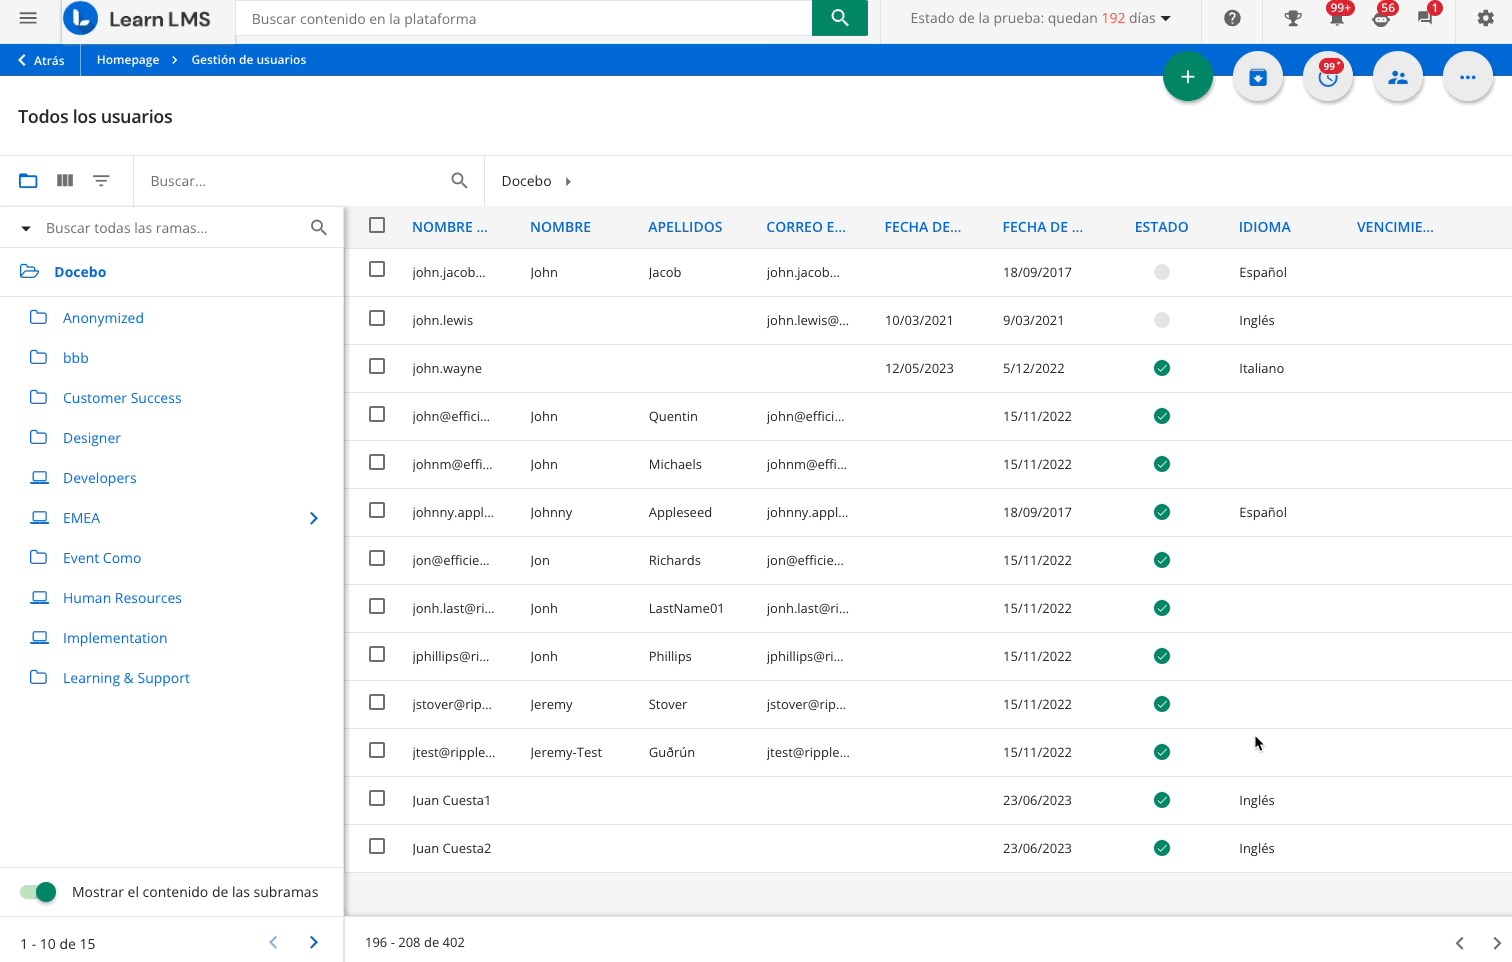Expand the branch search dropdown triangle
Screen dimensions: 1512x962
(26, 229)
